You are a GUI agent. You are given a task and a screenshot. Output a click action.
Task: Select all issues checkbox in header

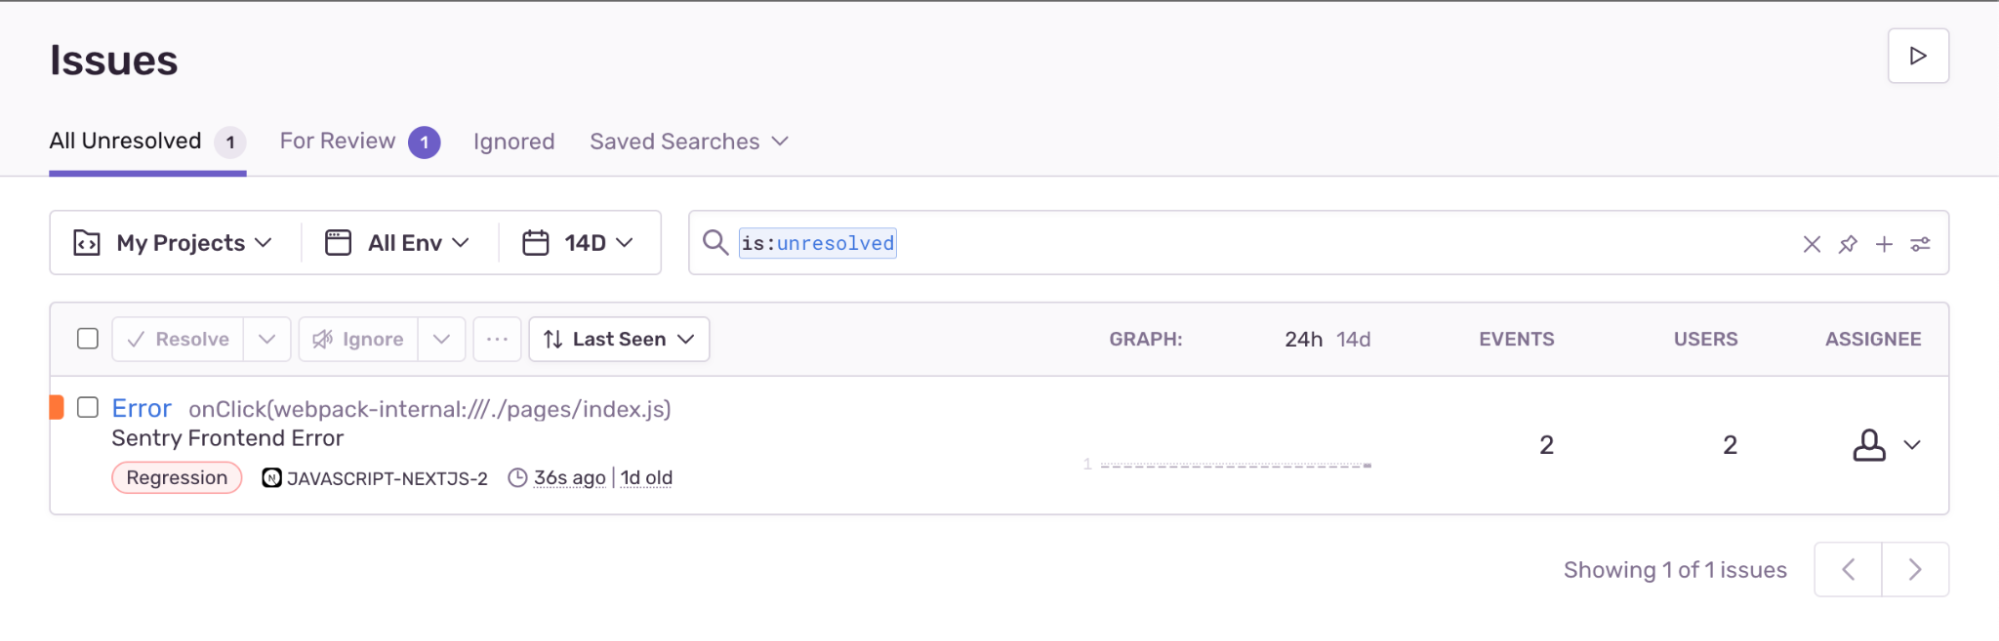88,339
